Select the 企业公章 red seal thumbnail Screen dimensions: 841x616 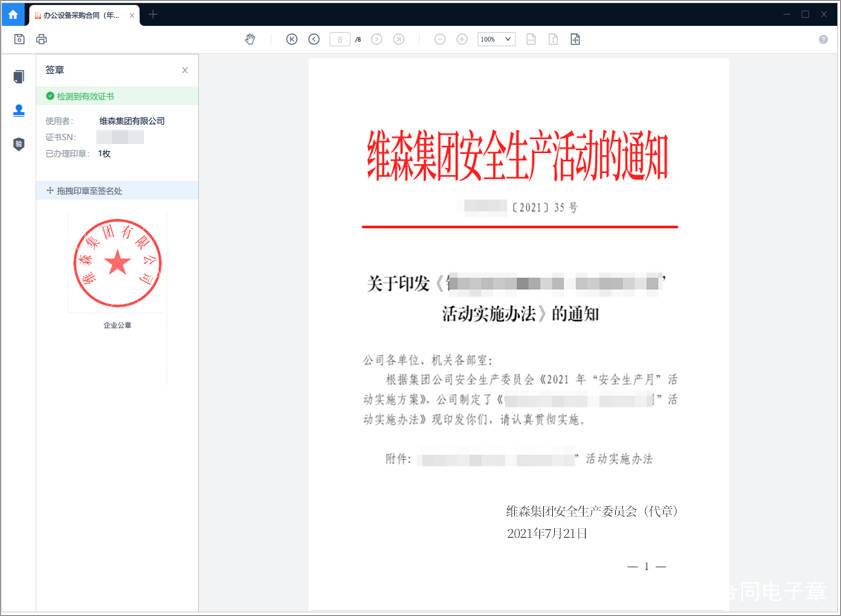point(117,263)
